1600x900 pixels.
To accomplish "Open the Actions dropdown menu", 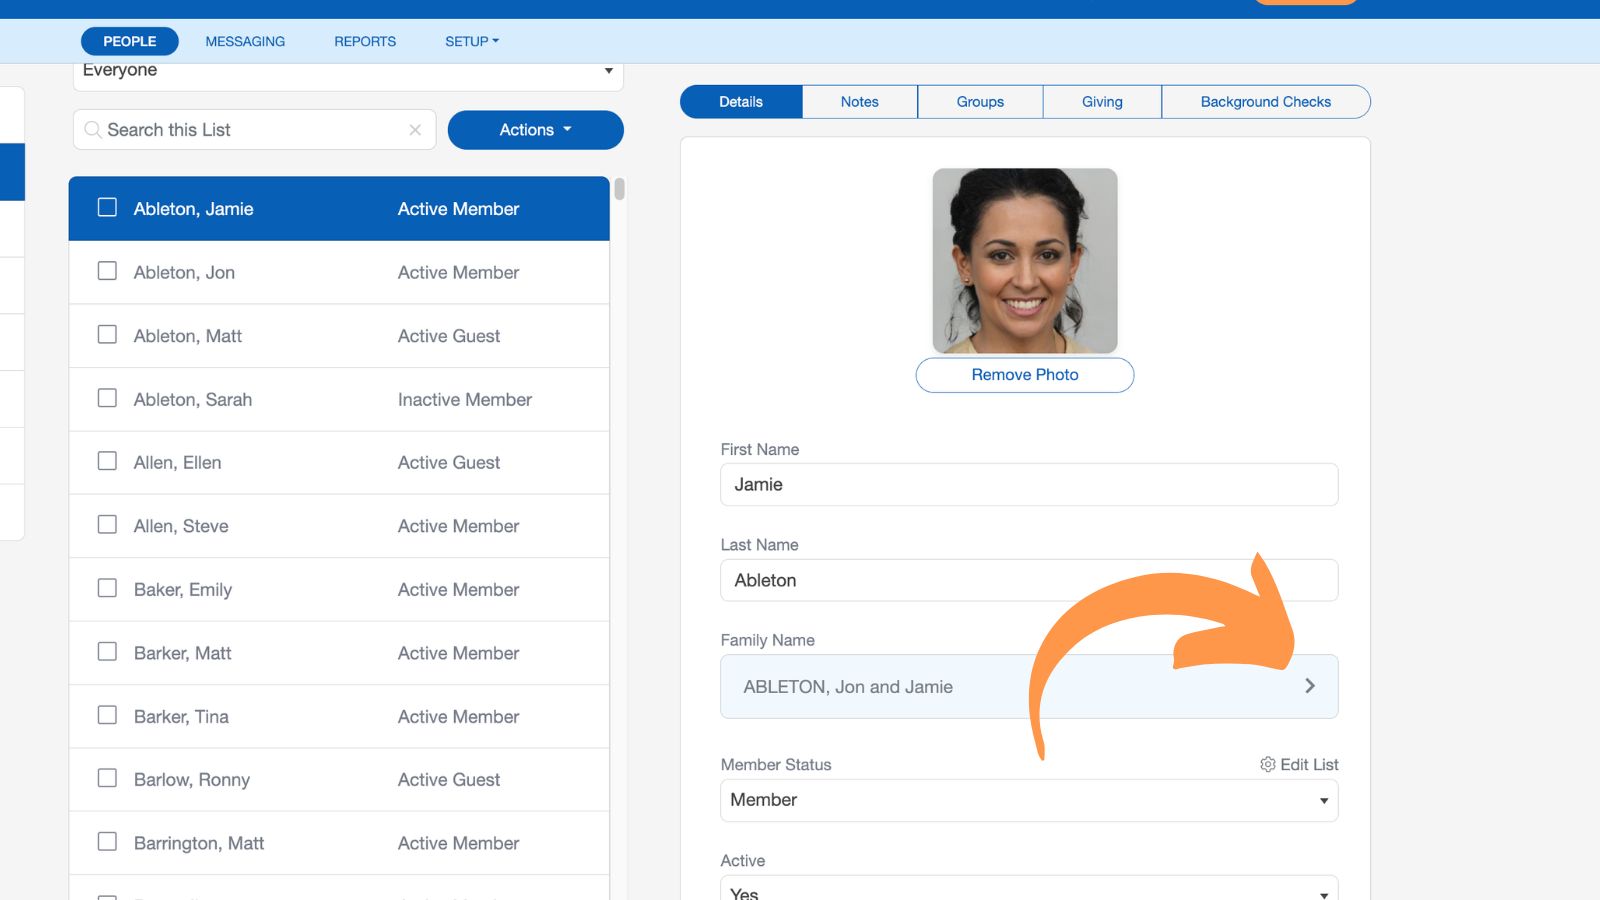I will point(535,130).
